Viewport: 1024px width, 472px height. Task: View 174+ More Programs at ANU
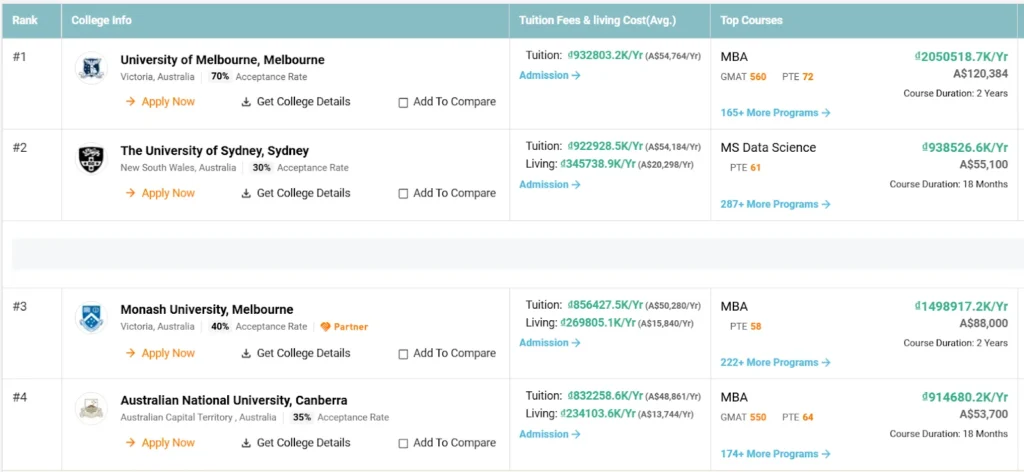775,453
